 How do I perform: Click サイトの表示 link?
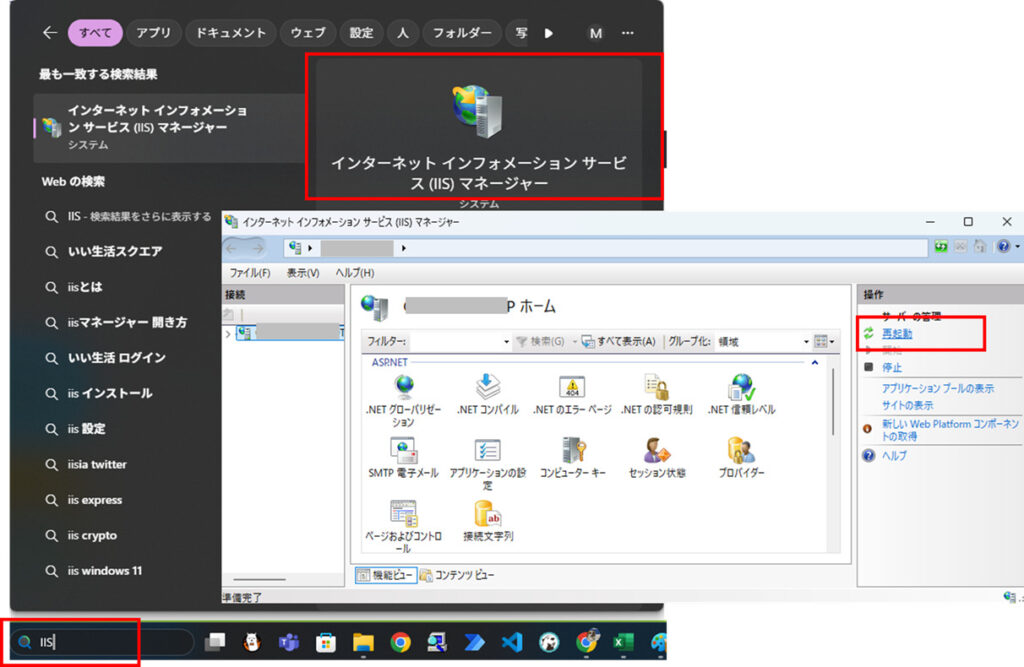pos(907,405)
